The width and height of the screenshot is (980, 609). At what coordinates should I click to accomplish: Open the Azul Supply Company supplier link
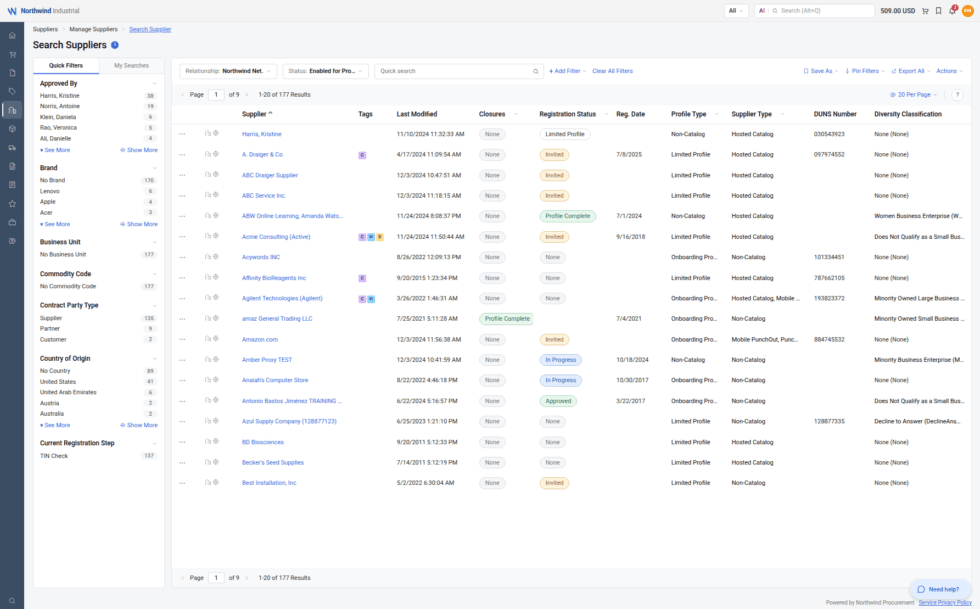point(289,421)
